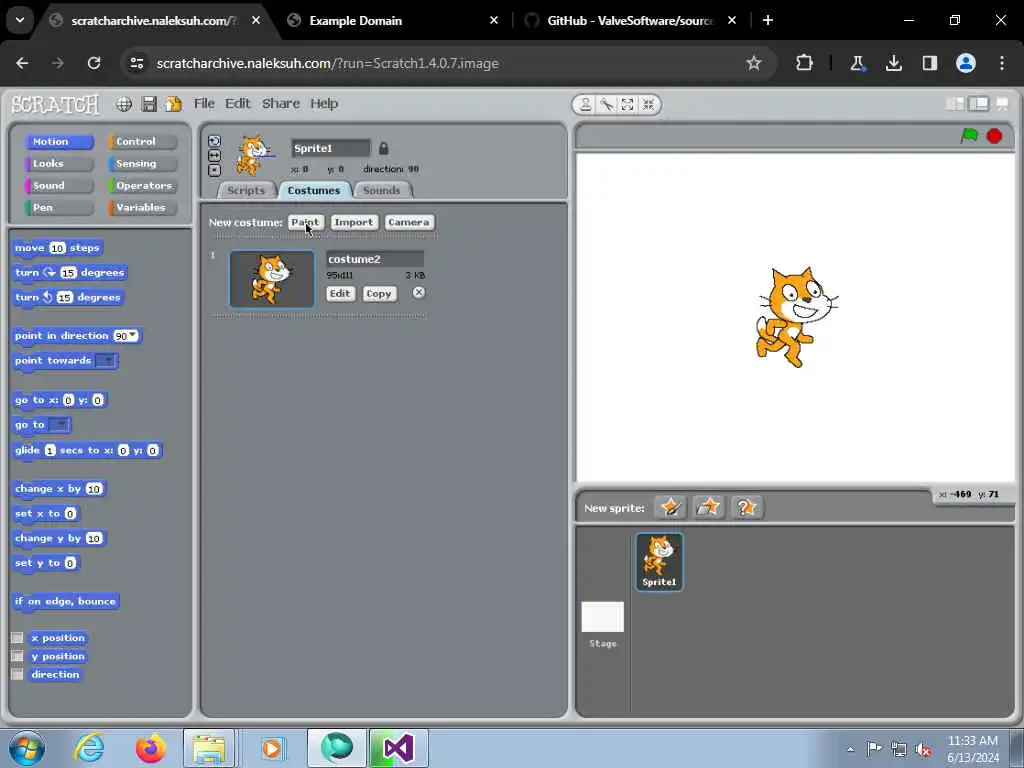
Task: Open the go to target dropdown
Action: (x=59, y=425)
